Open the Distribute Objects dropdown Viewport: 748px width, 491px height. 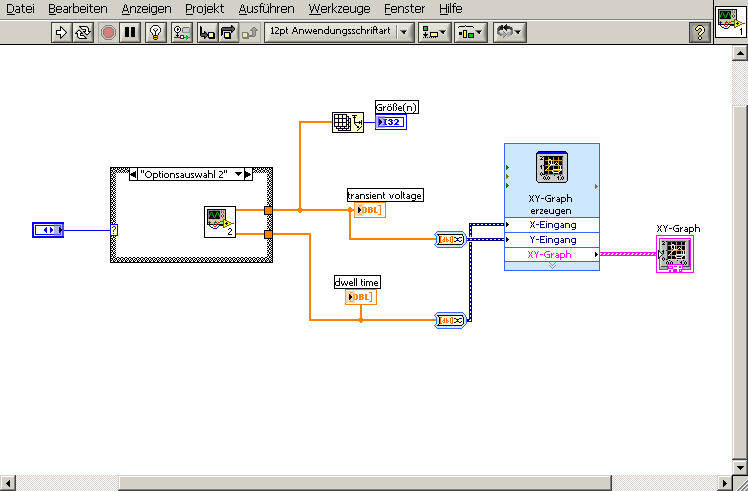(470, 32)
